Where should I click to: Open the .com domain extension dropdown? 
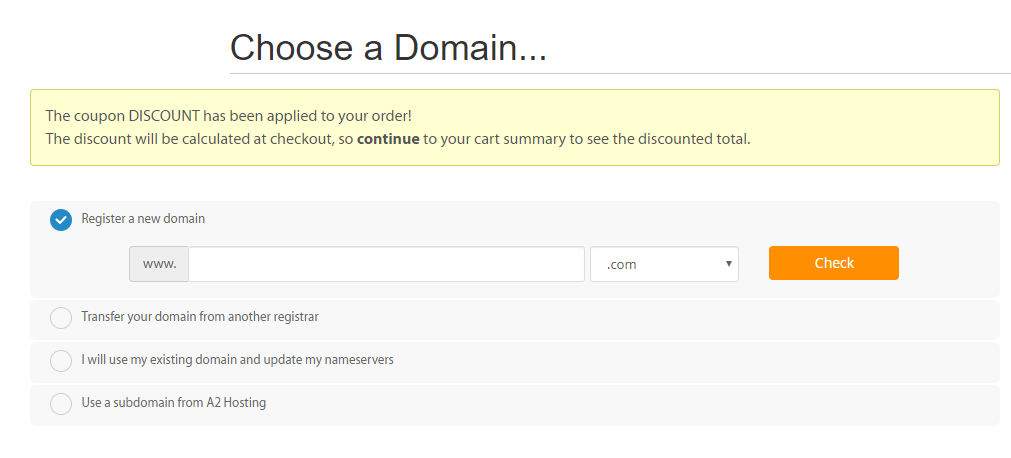[x=664, y=264]
